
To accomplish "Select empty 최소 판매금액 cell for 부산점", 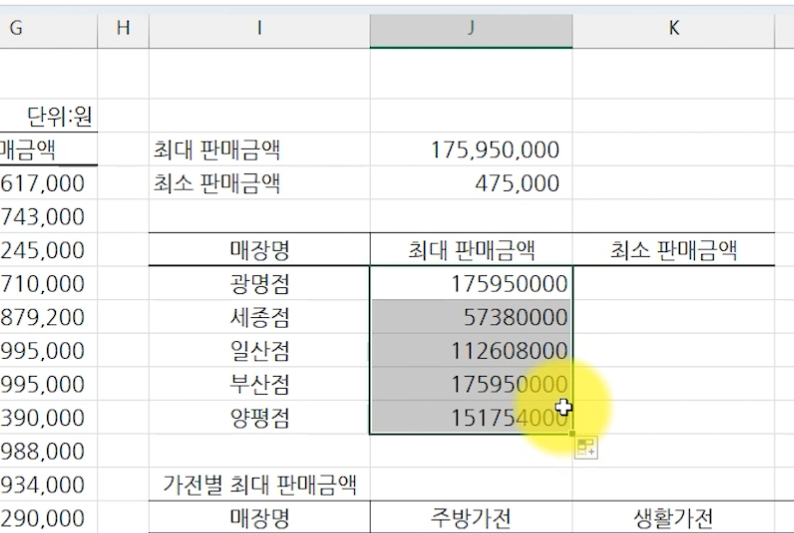I will pos(673,384).
